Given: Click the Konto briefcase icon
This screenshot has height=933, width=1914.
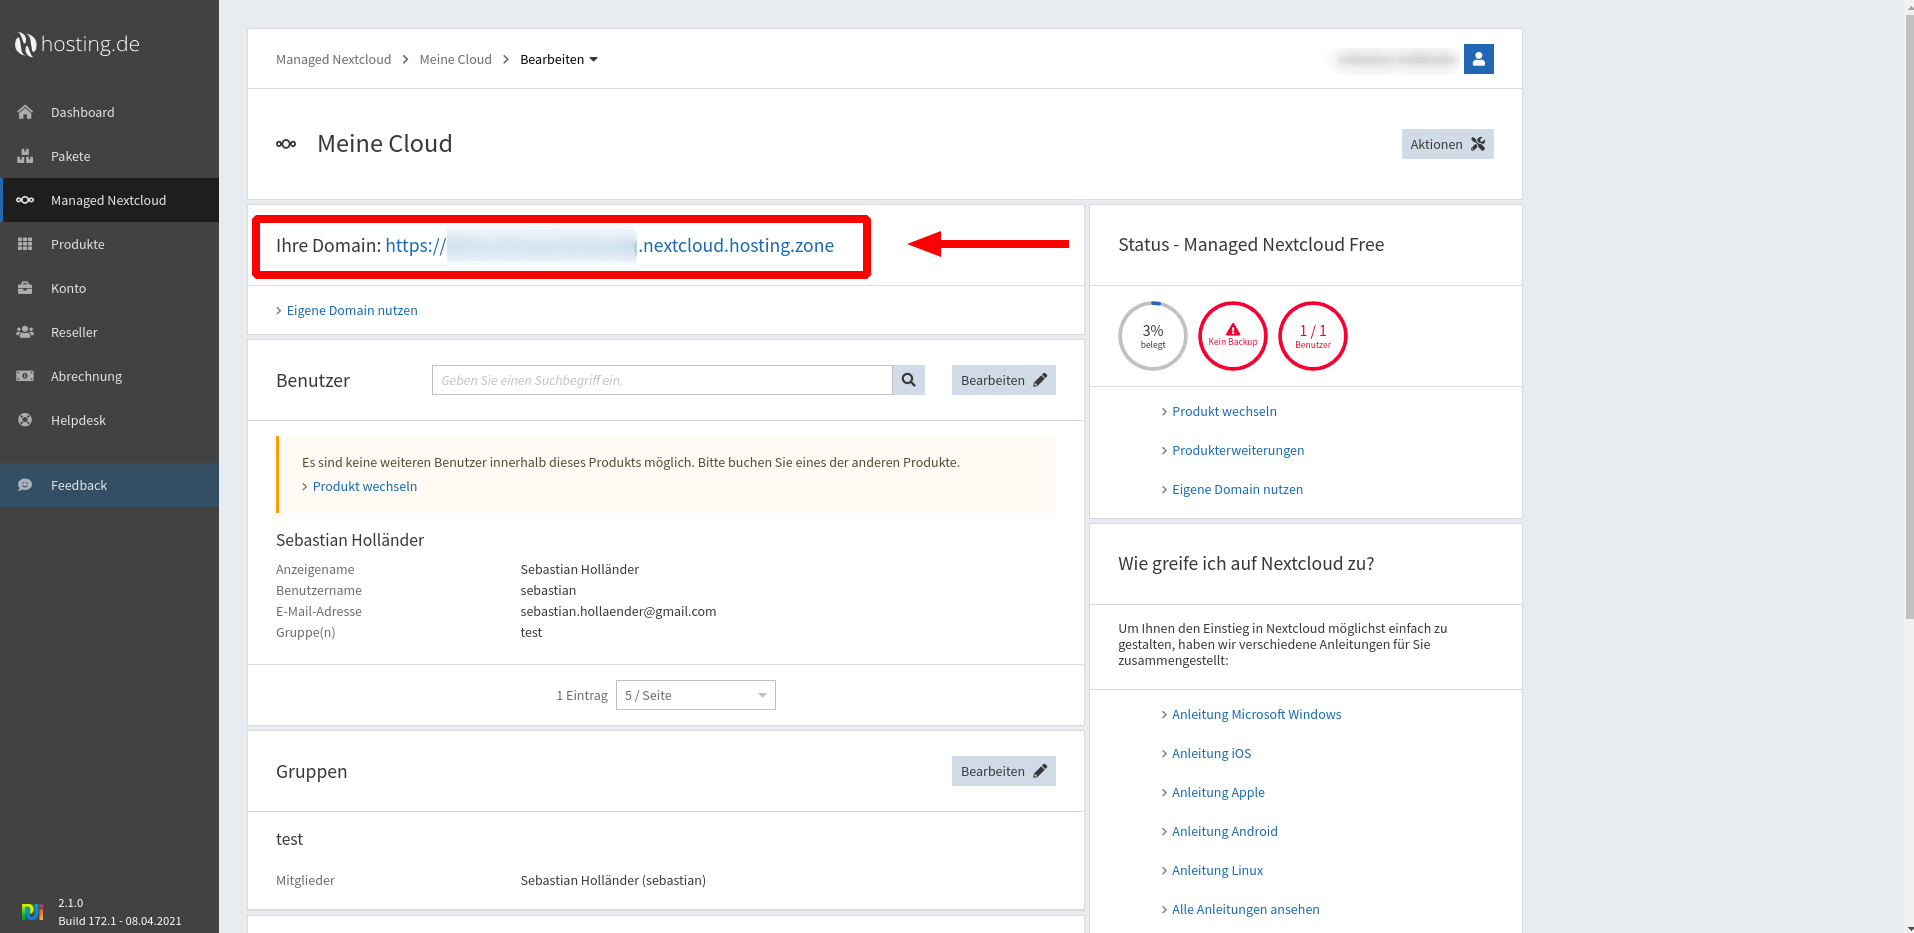Looking at the screenshot, I should 25,288.
